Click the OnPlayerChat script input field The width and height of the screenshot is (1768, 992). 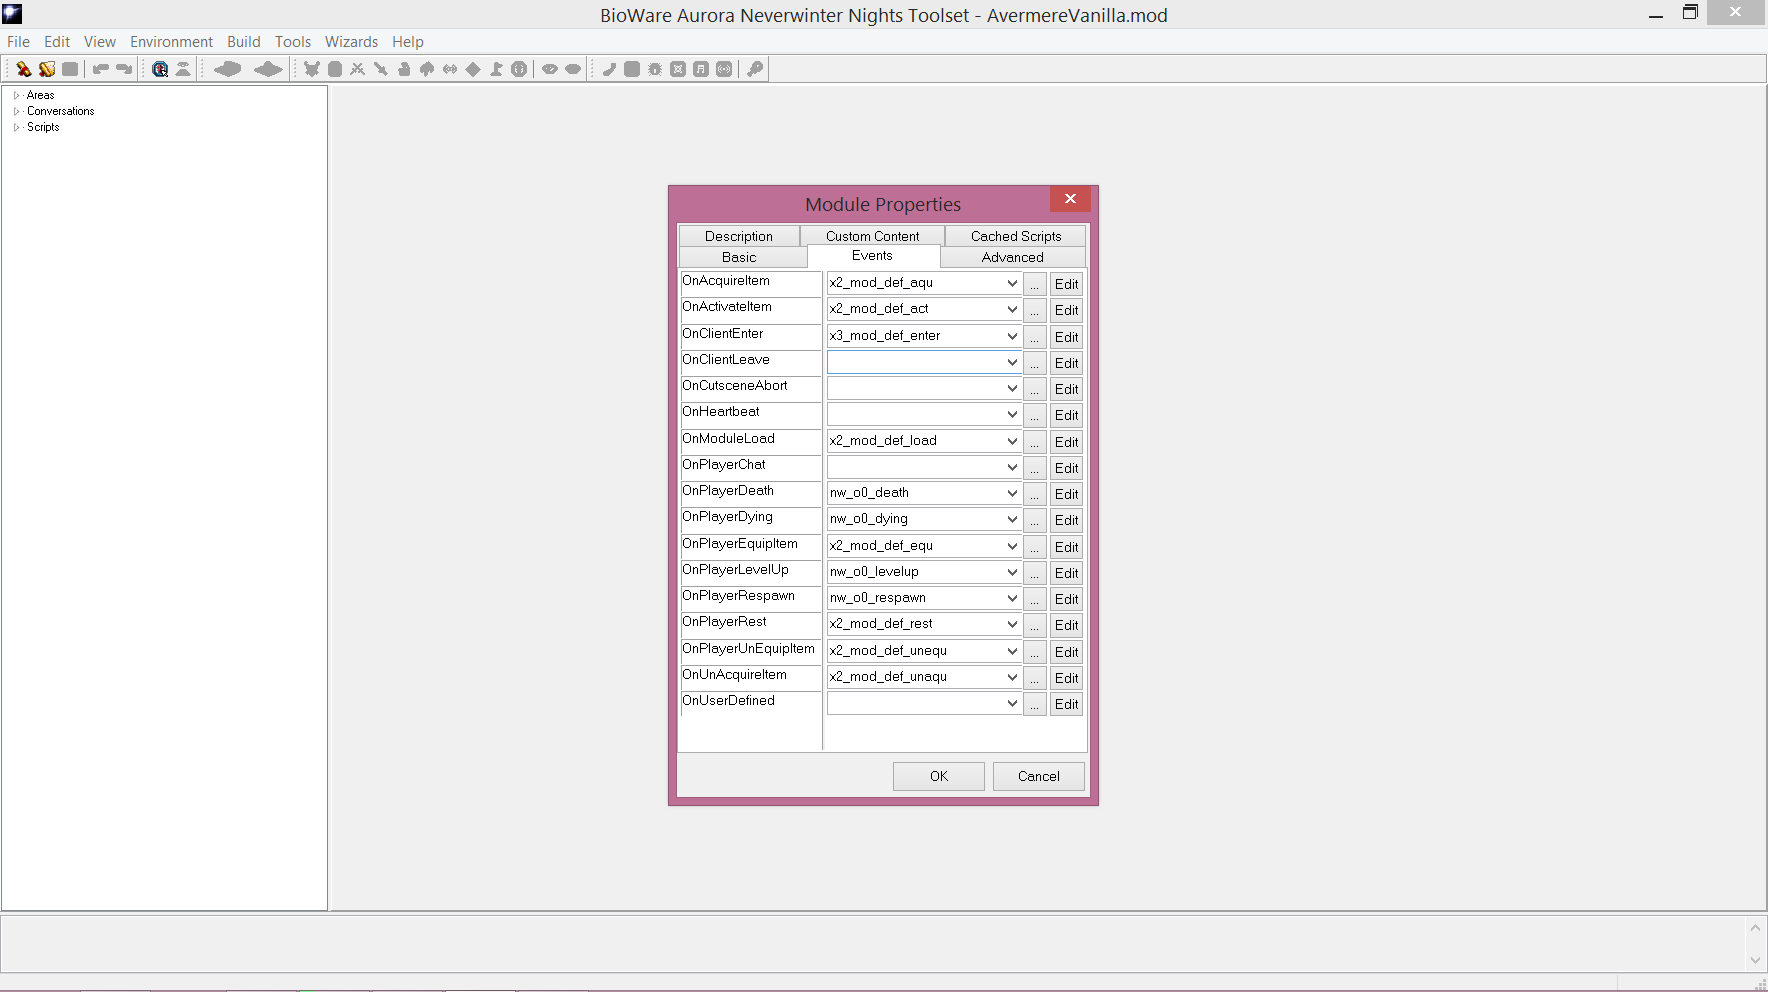[915, 467]
